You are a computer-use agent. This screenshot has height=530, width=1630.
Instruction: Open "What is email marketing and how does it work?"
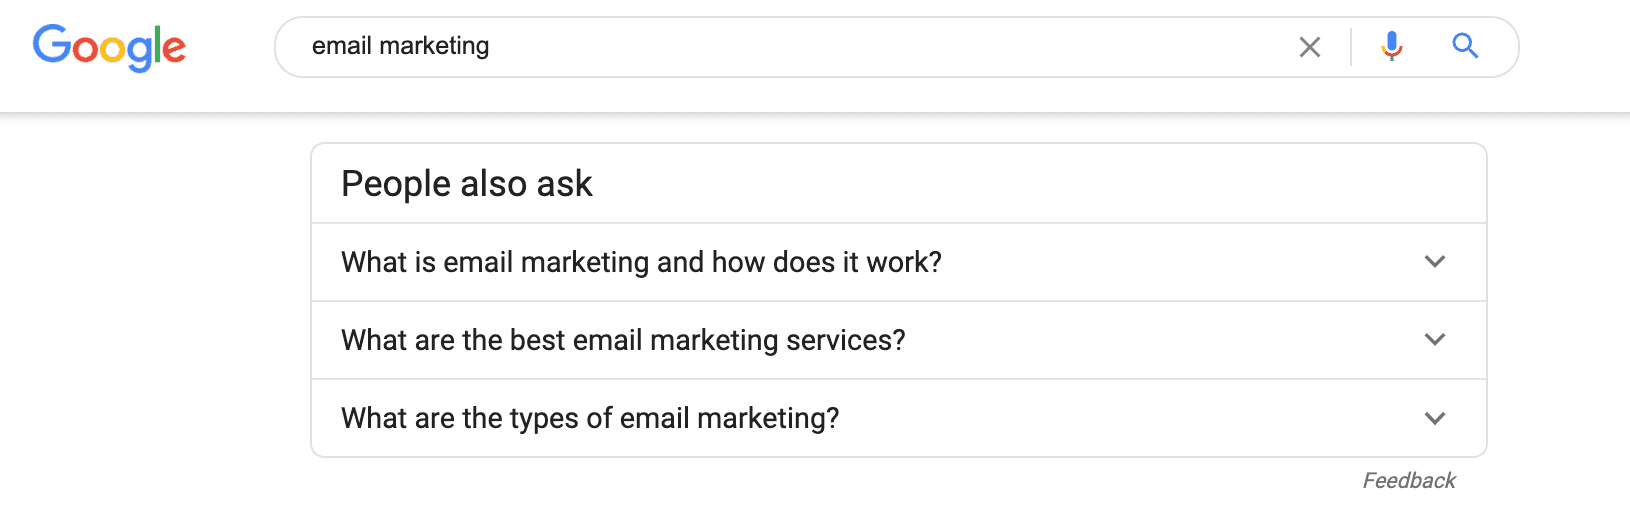(x=641, y=262)
